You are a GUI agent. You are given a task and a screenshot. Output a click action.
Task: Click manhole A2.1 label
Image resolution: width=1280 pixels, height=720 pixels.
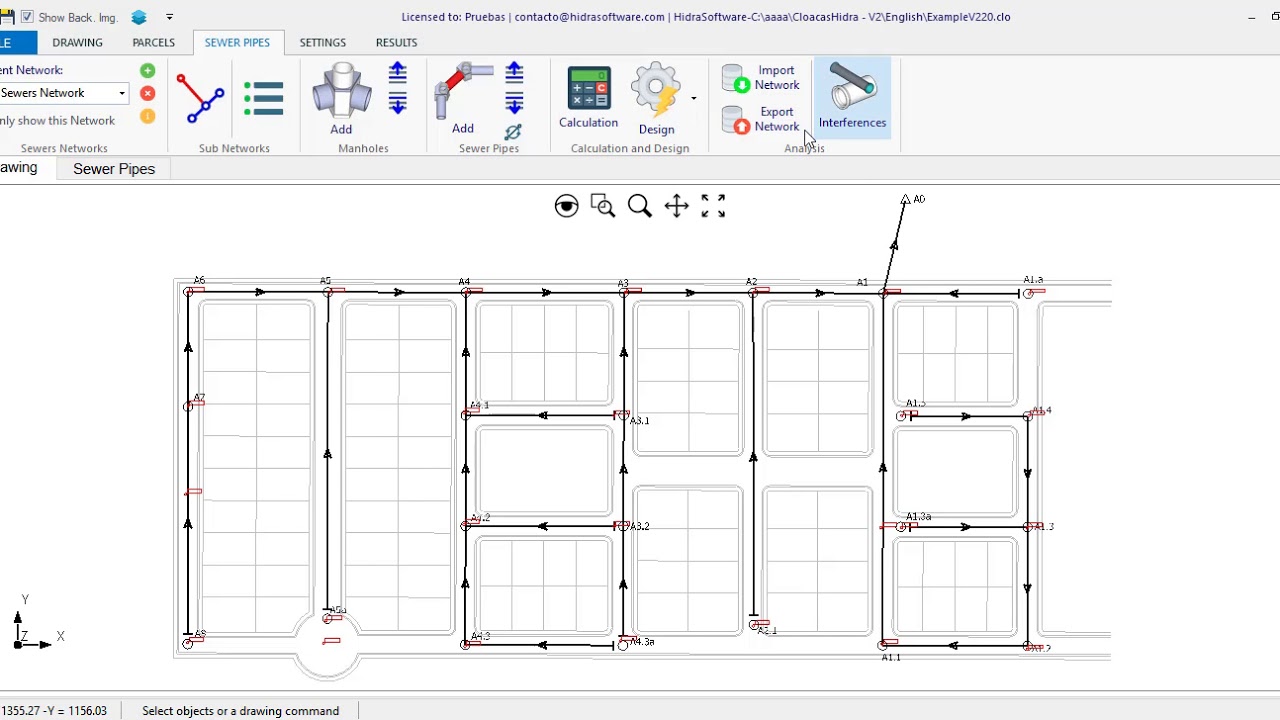767,631
